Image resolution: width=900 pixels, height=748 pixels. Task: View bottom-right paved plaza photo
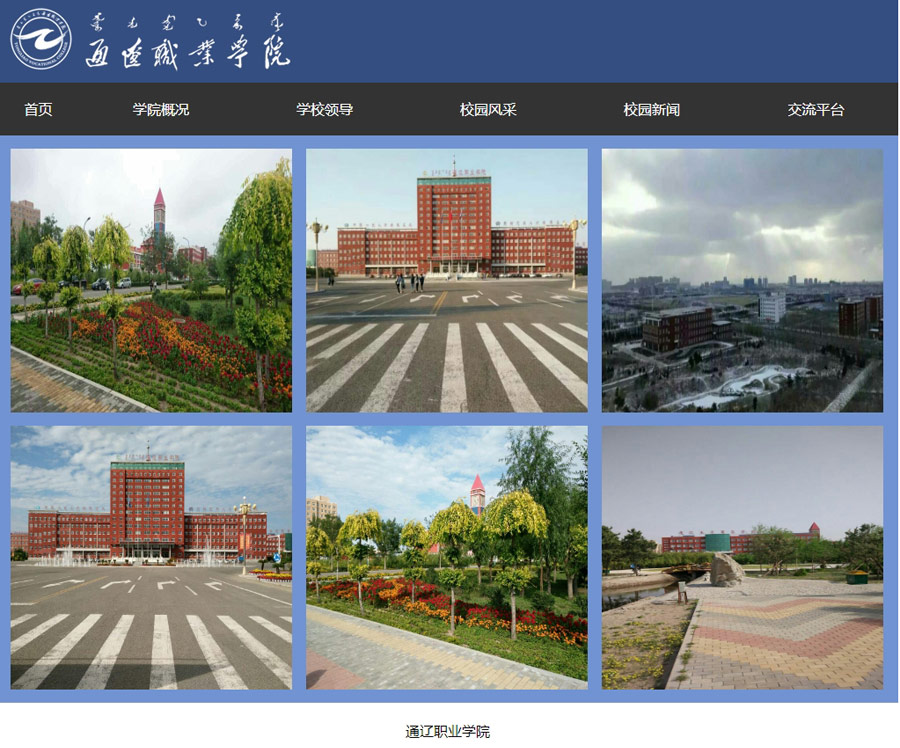pos(742,558)
